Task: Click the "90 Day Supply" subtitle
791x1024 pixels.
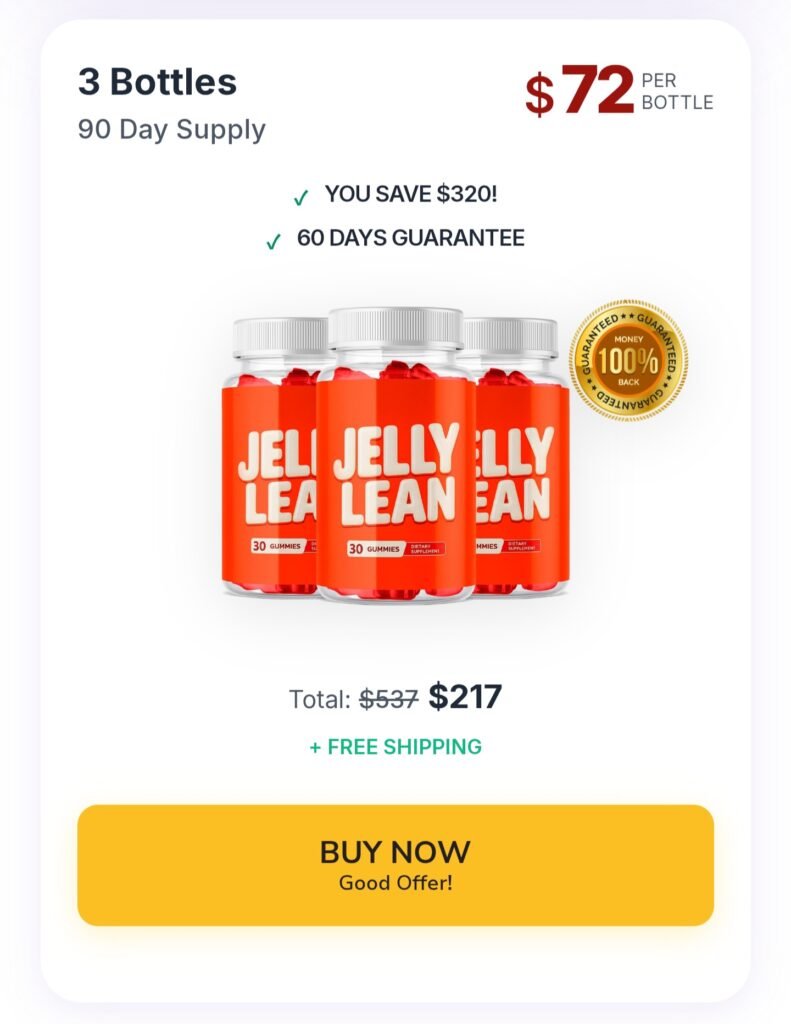Action: 172,130
